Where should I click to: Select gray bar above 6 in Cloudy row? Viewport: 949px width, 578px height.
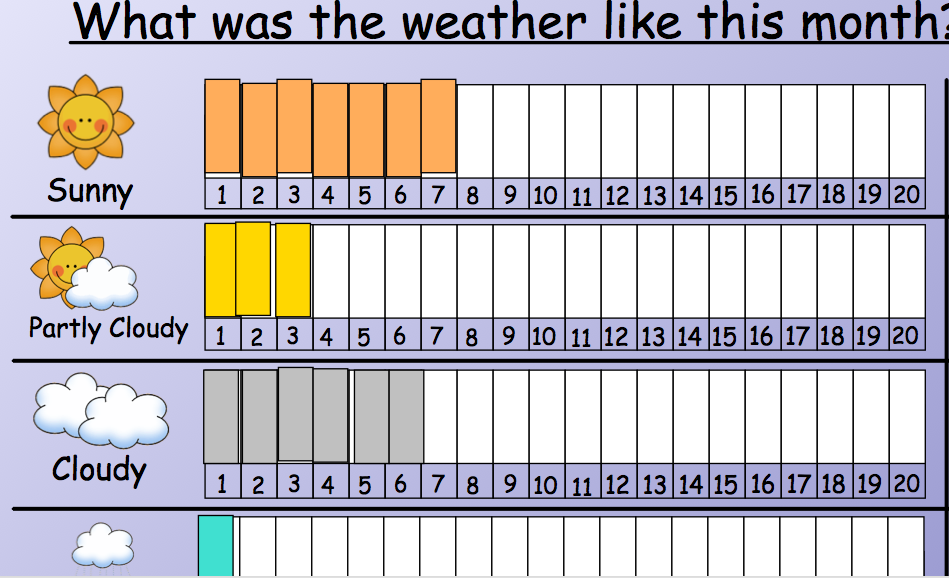coord(406,416)
